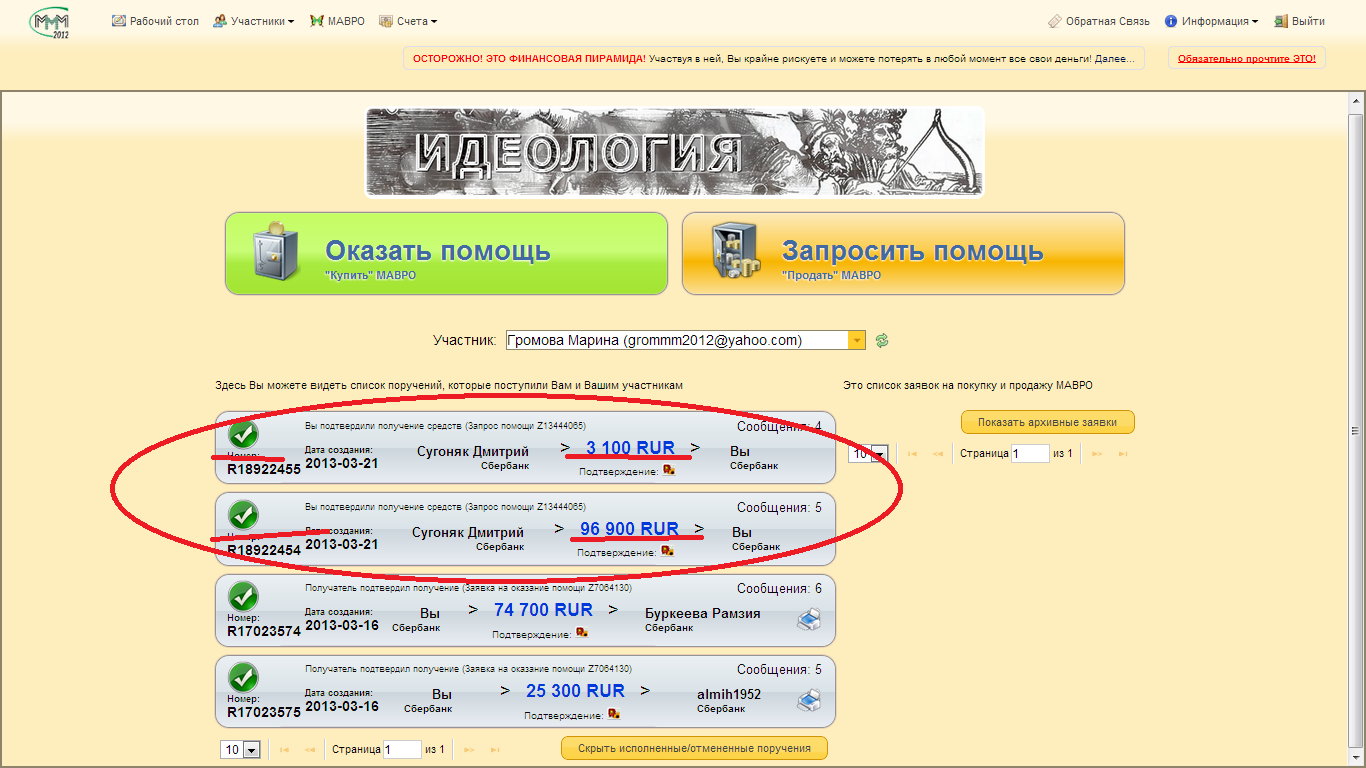Image resolution: width=1366 pixels, height=768 pixels.
Task: Open the 25 300 RUR amount link
Action: click(x=575, y=691)
